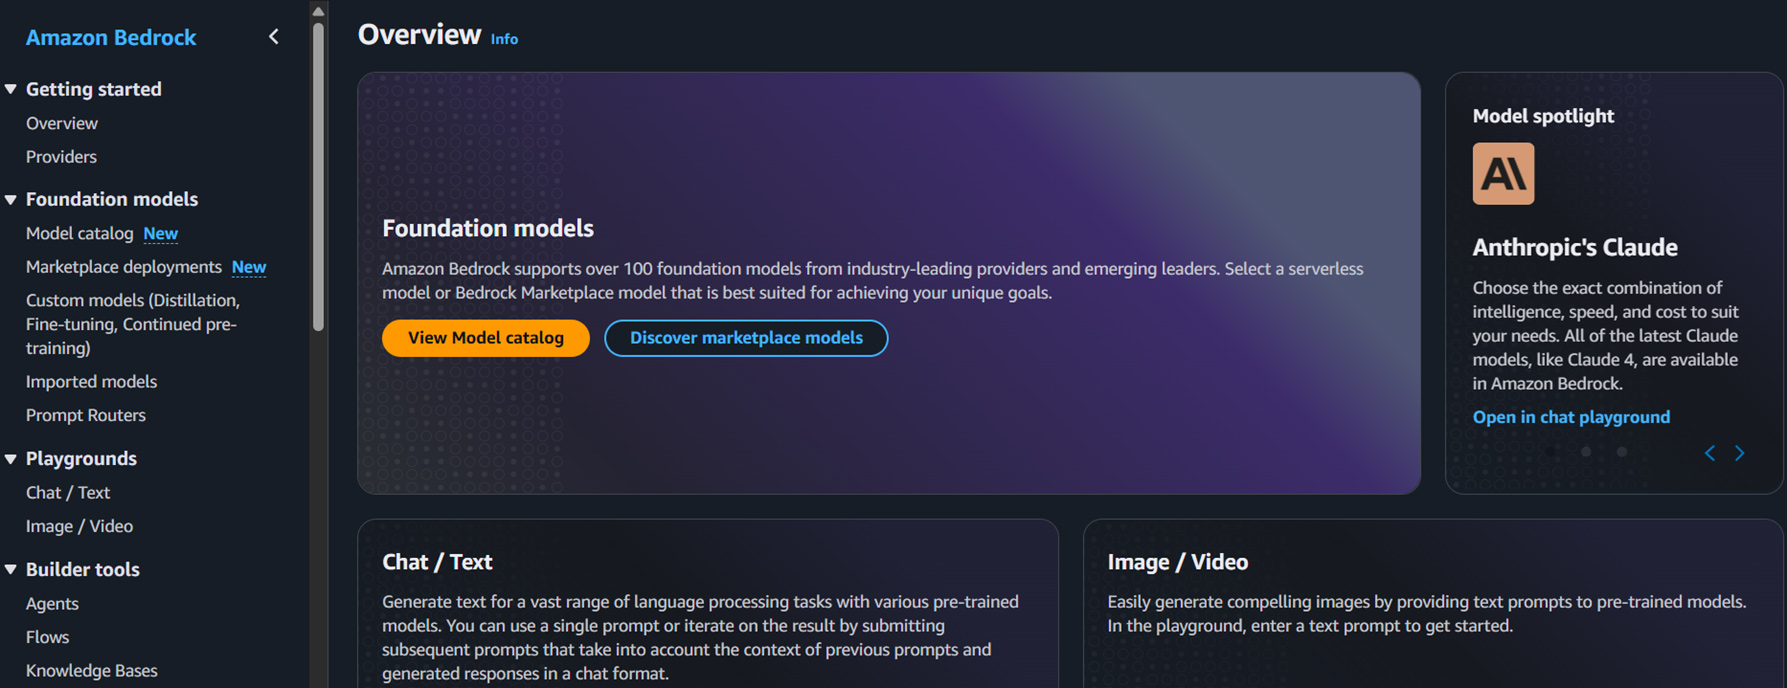Viewport: 1787px width, 688px height.
Task: Open in chat playground link
Action: point(1571,417)
